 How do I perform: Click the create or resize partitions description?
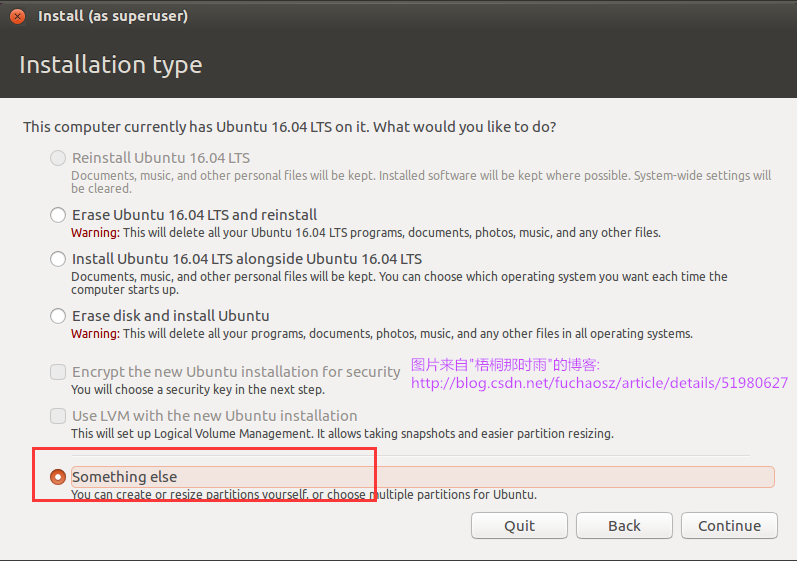pyautogui.click(x=304, y=495)
